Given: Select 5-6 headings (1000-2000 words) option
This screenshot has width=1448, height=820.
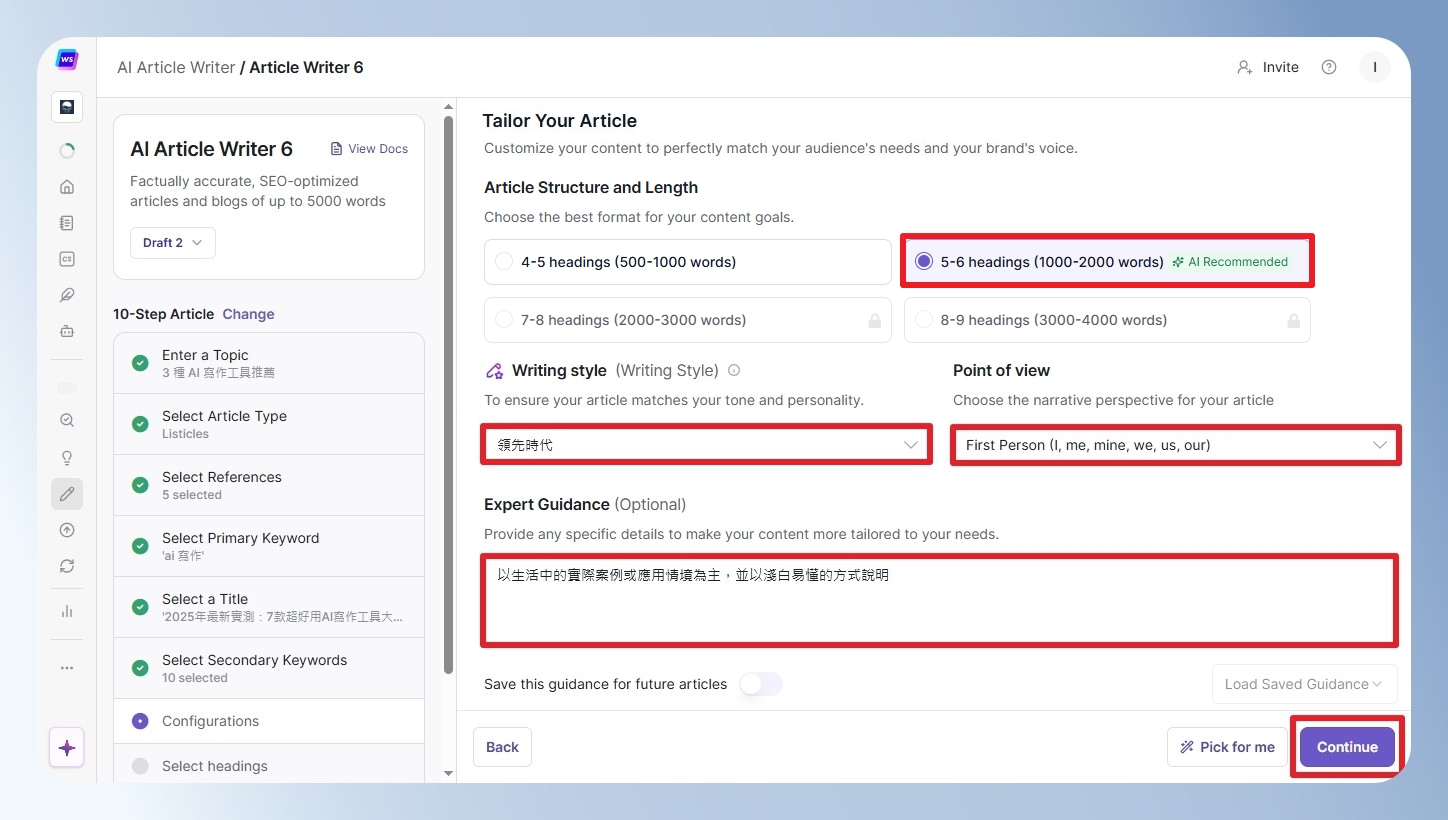Looking at the screenshot, I should coord(1107,262).
